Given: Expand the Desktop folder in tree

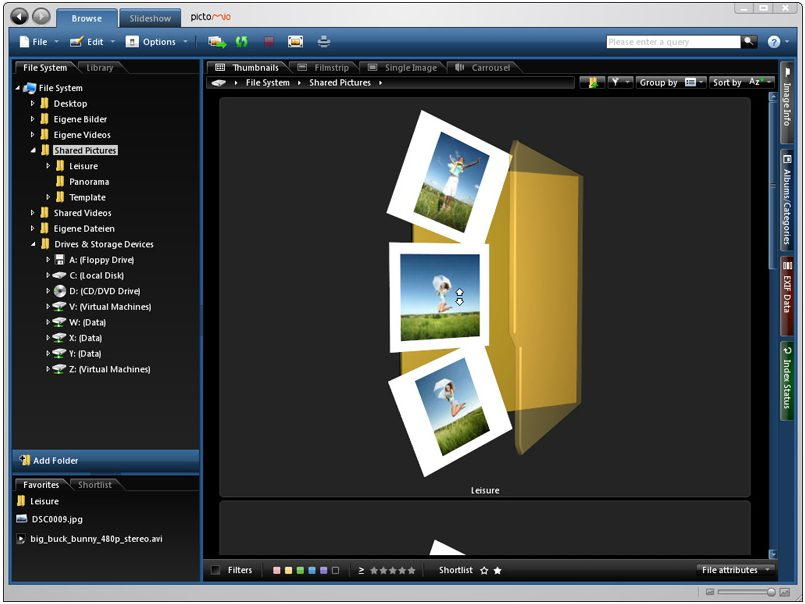Looking at the screenshot, I should pyautogui.click(x=33, y=104).
